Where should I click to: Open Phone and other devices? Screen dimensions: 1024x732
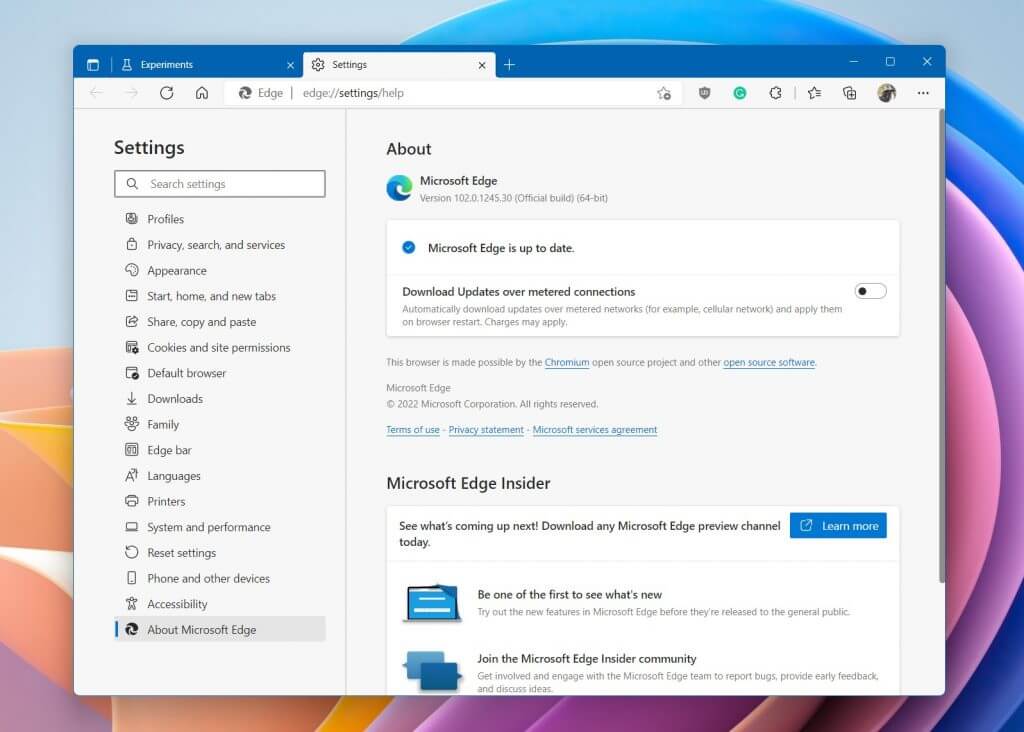point(219,579)
